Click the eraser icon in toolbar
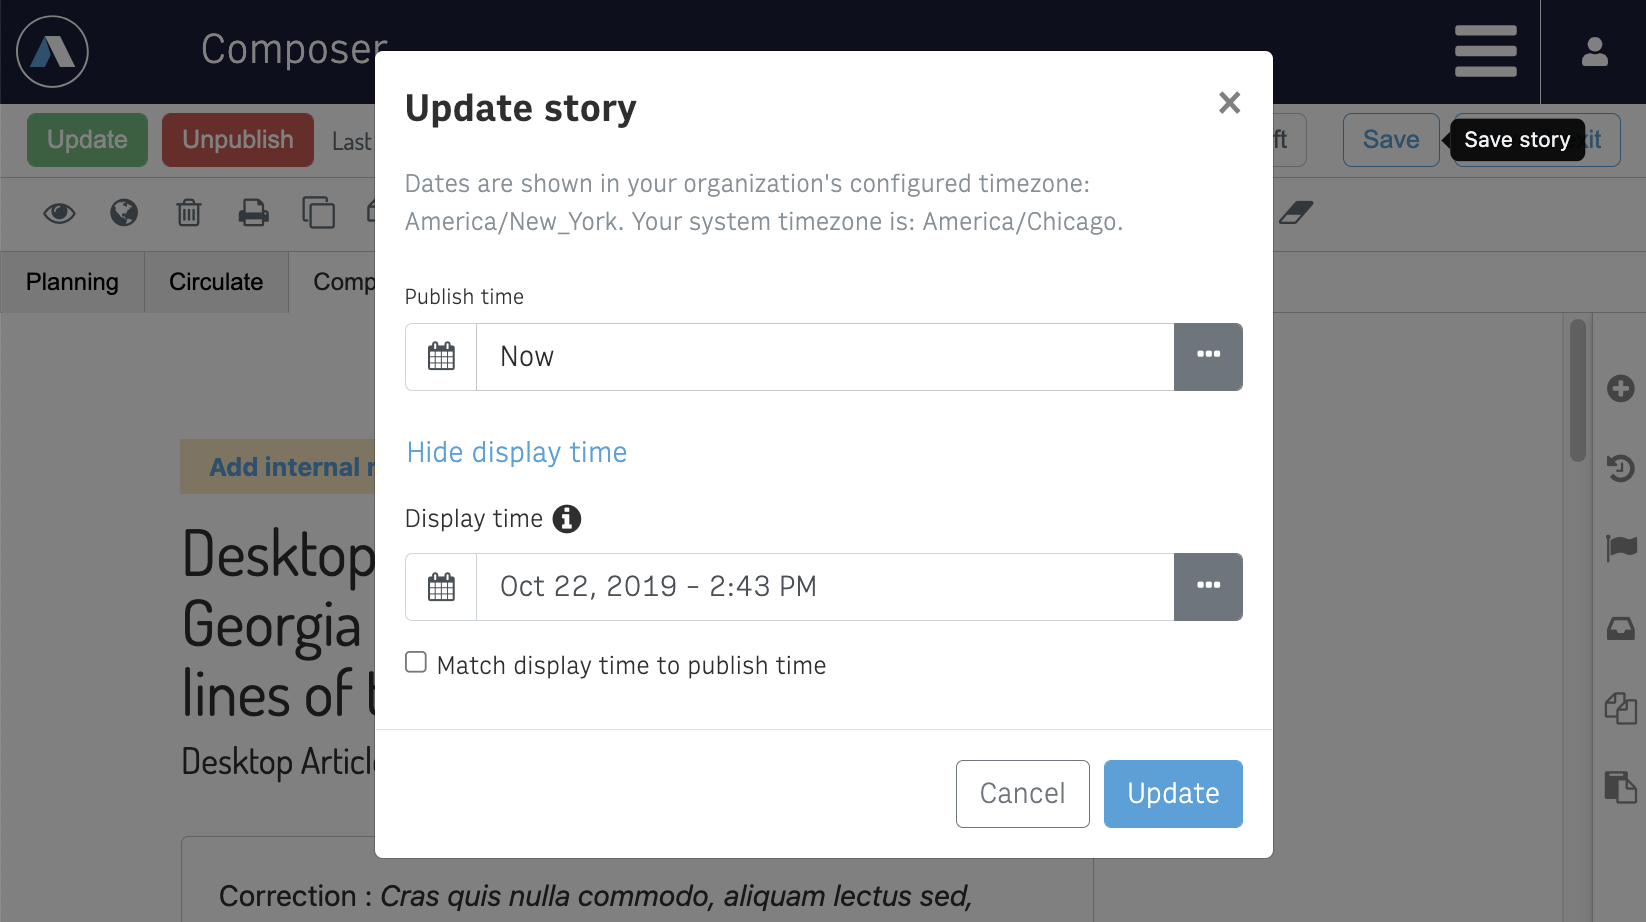Viewport: 1646px width, 922px height. tap(1295, 212)
